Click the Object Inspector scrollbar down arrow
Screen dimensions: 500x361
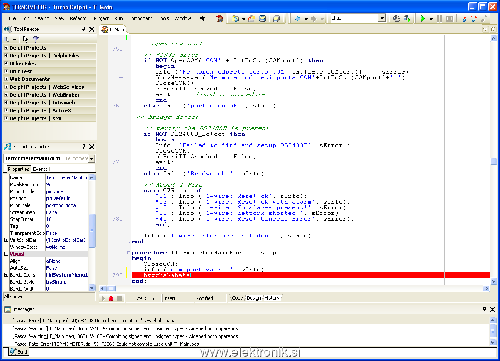coord(92,288)
